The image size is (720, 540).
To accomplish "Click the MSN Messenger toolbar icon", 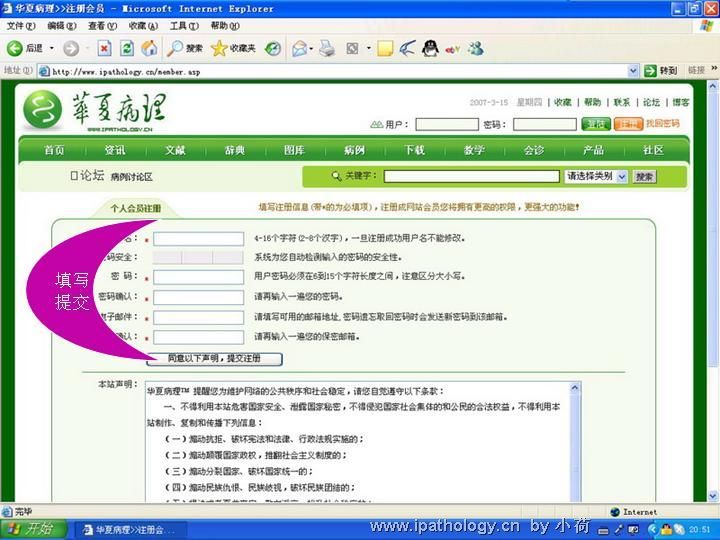I will [x=476, y=48].
